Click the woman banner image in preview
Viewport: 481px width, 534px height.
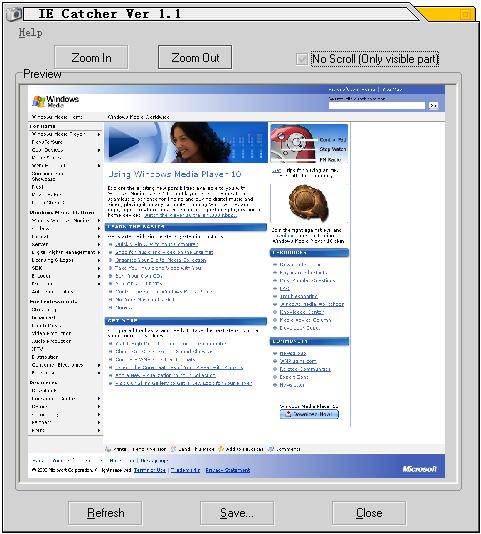click(186, 142)
